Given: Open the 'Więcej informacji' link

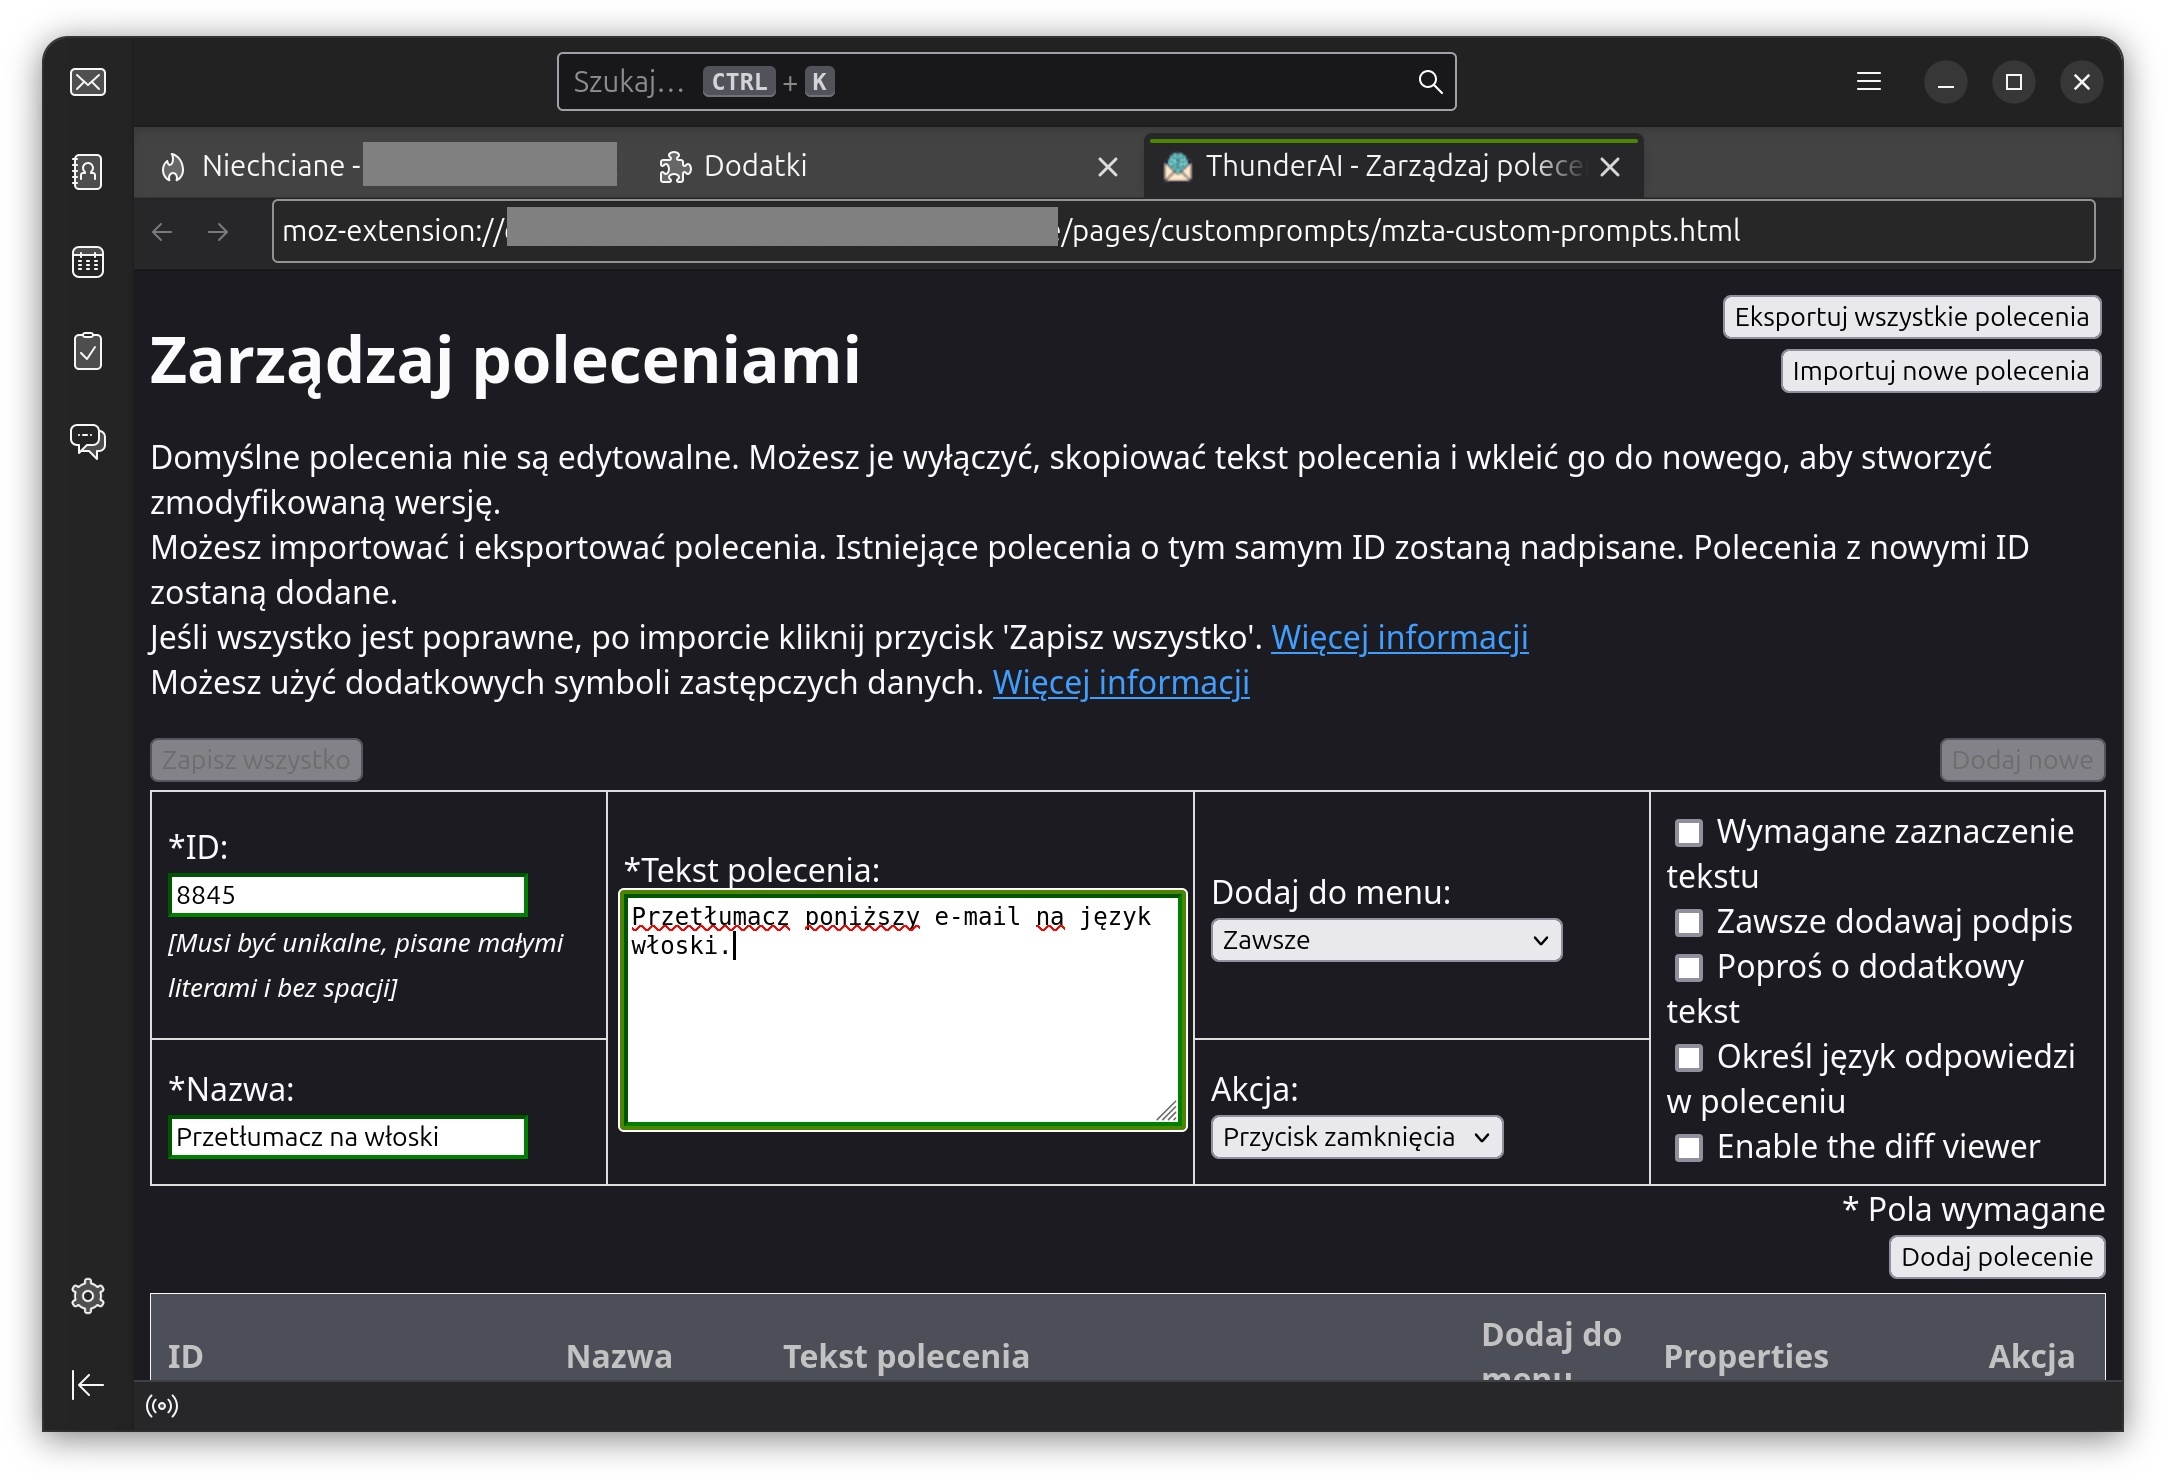Looking at the screenshot, I should click(1398, 637).
